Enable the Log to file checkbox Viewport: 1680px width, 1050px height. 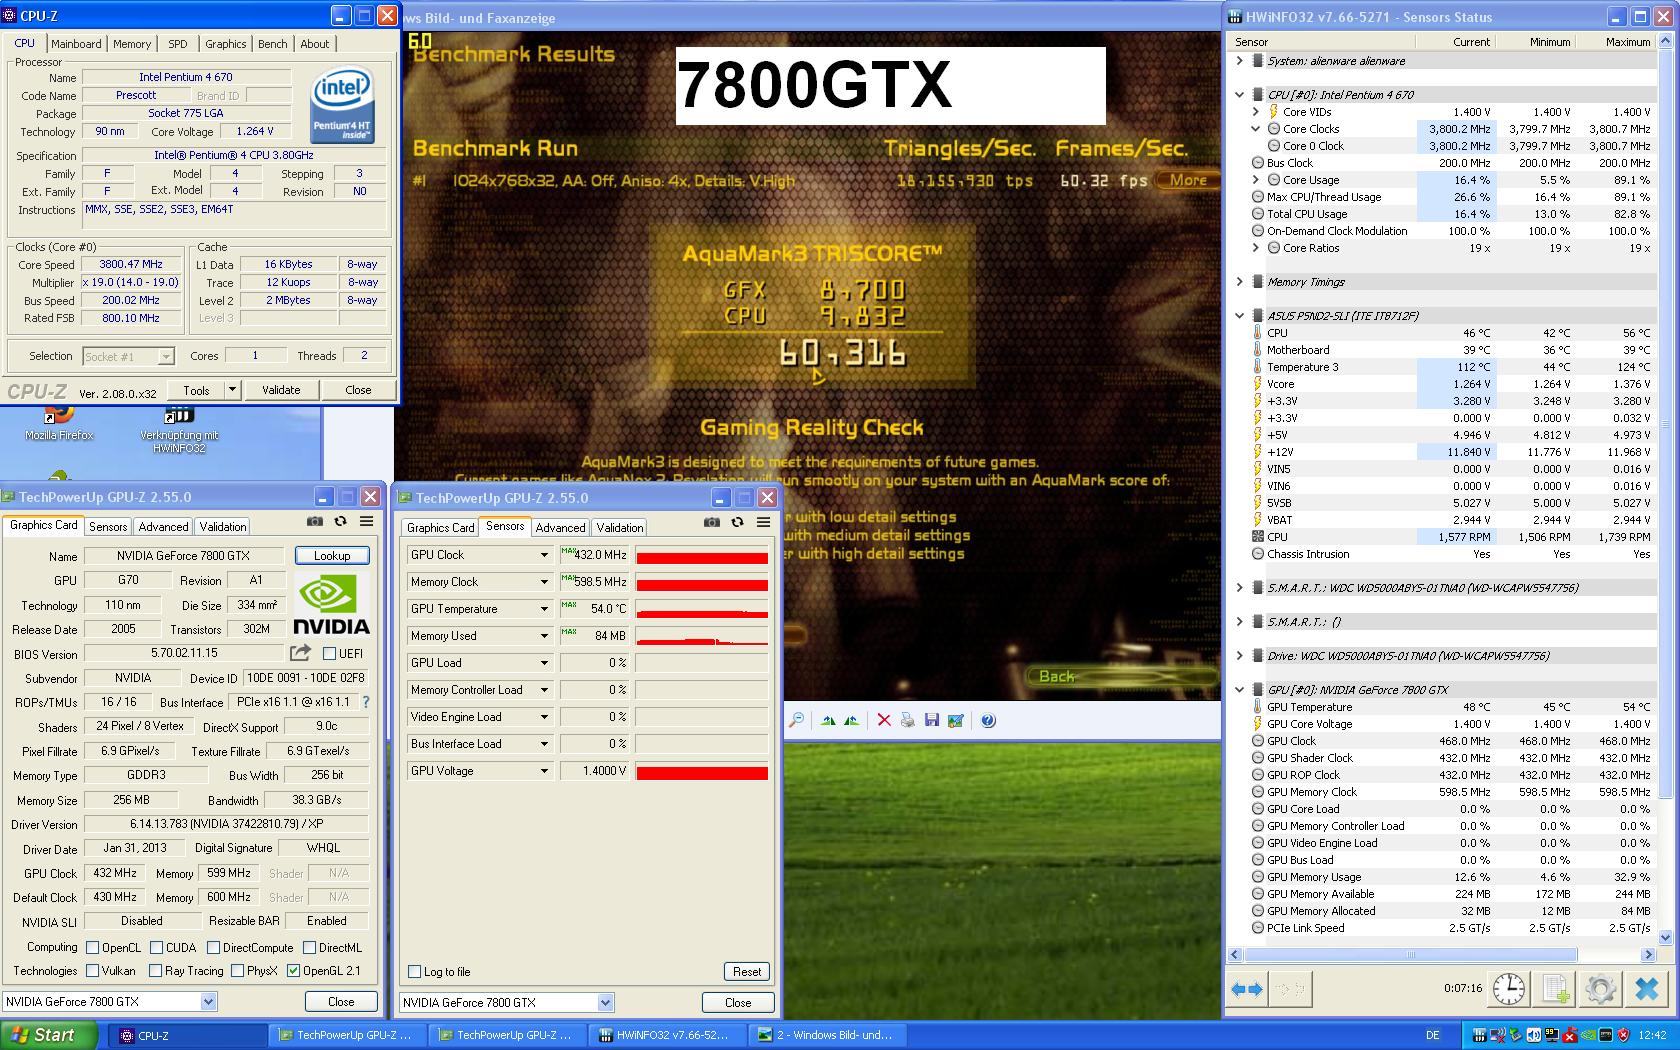[x=414, y=972]
